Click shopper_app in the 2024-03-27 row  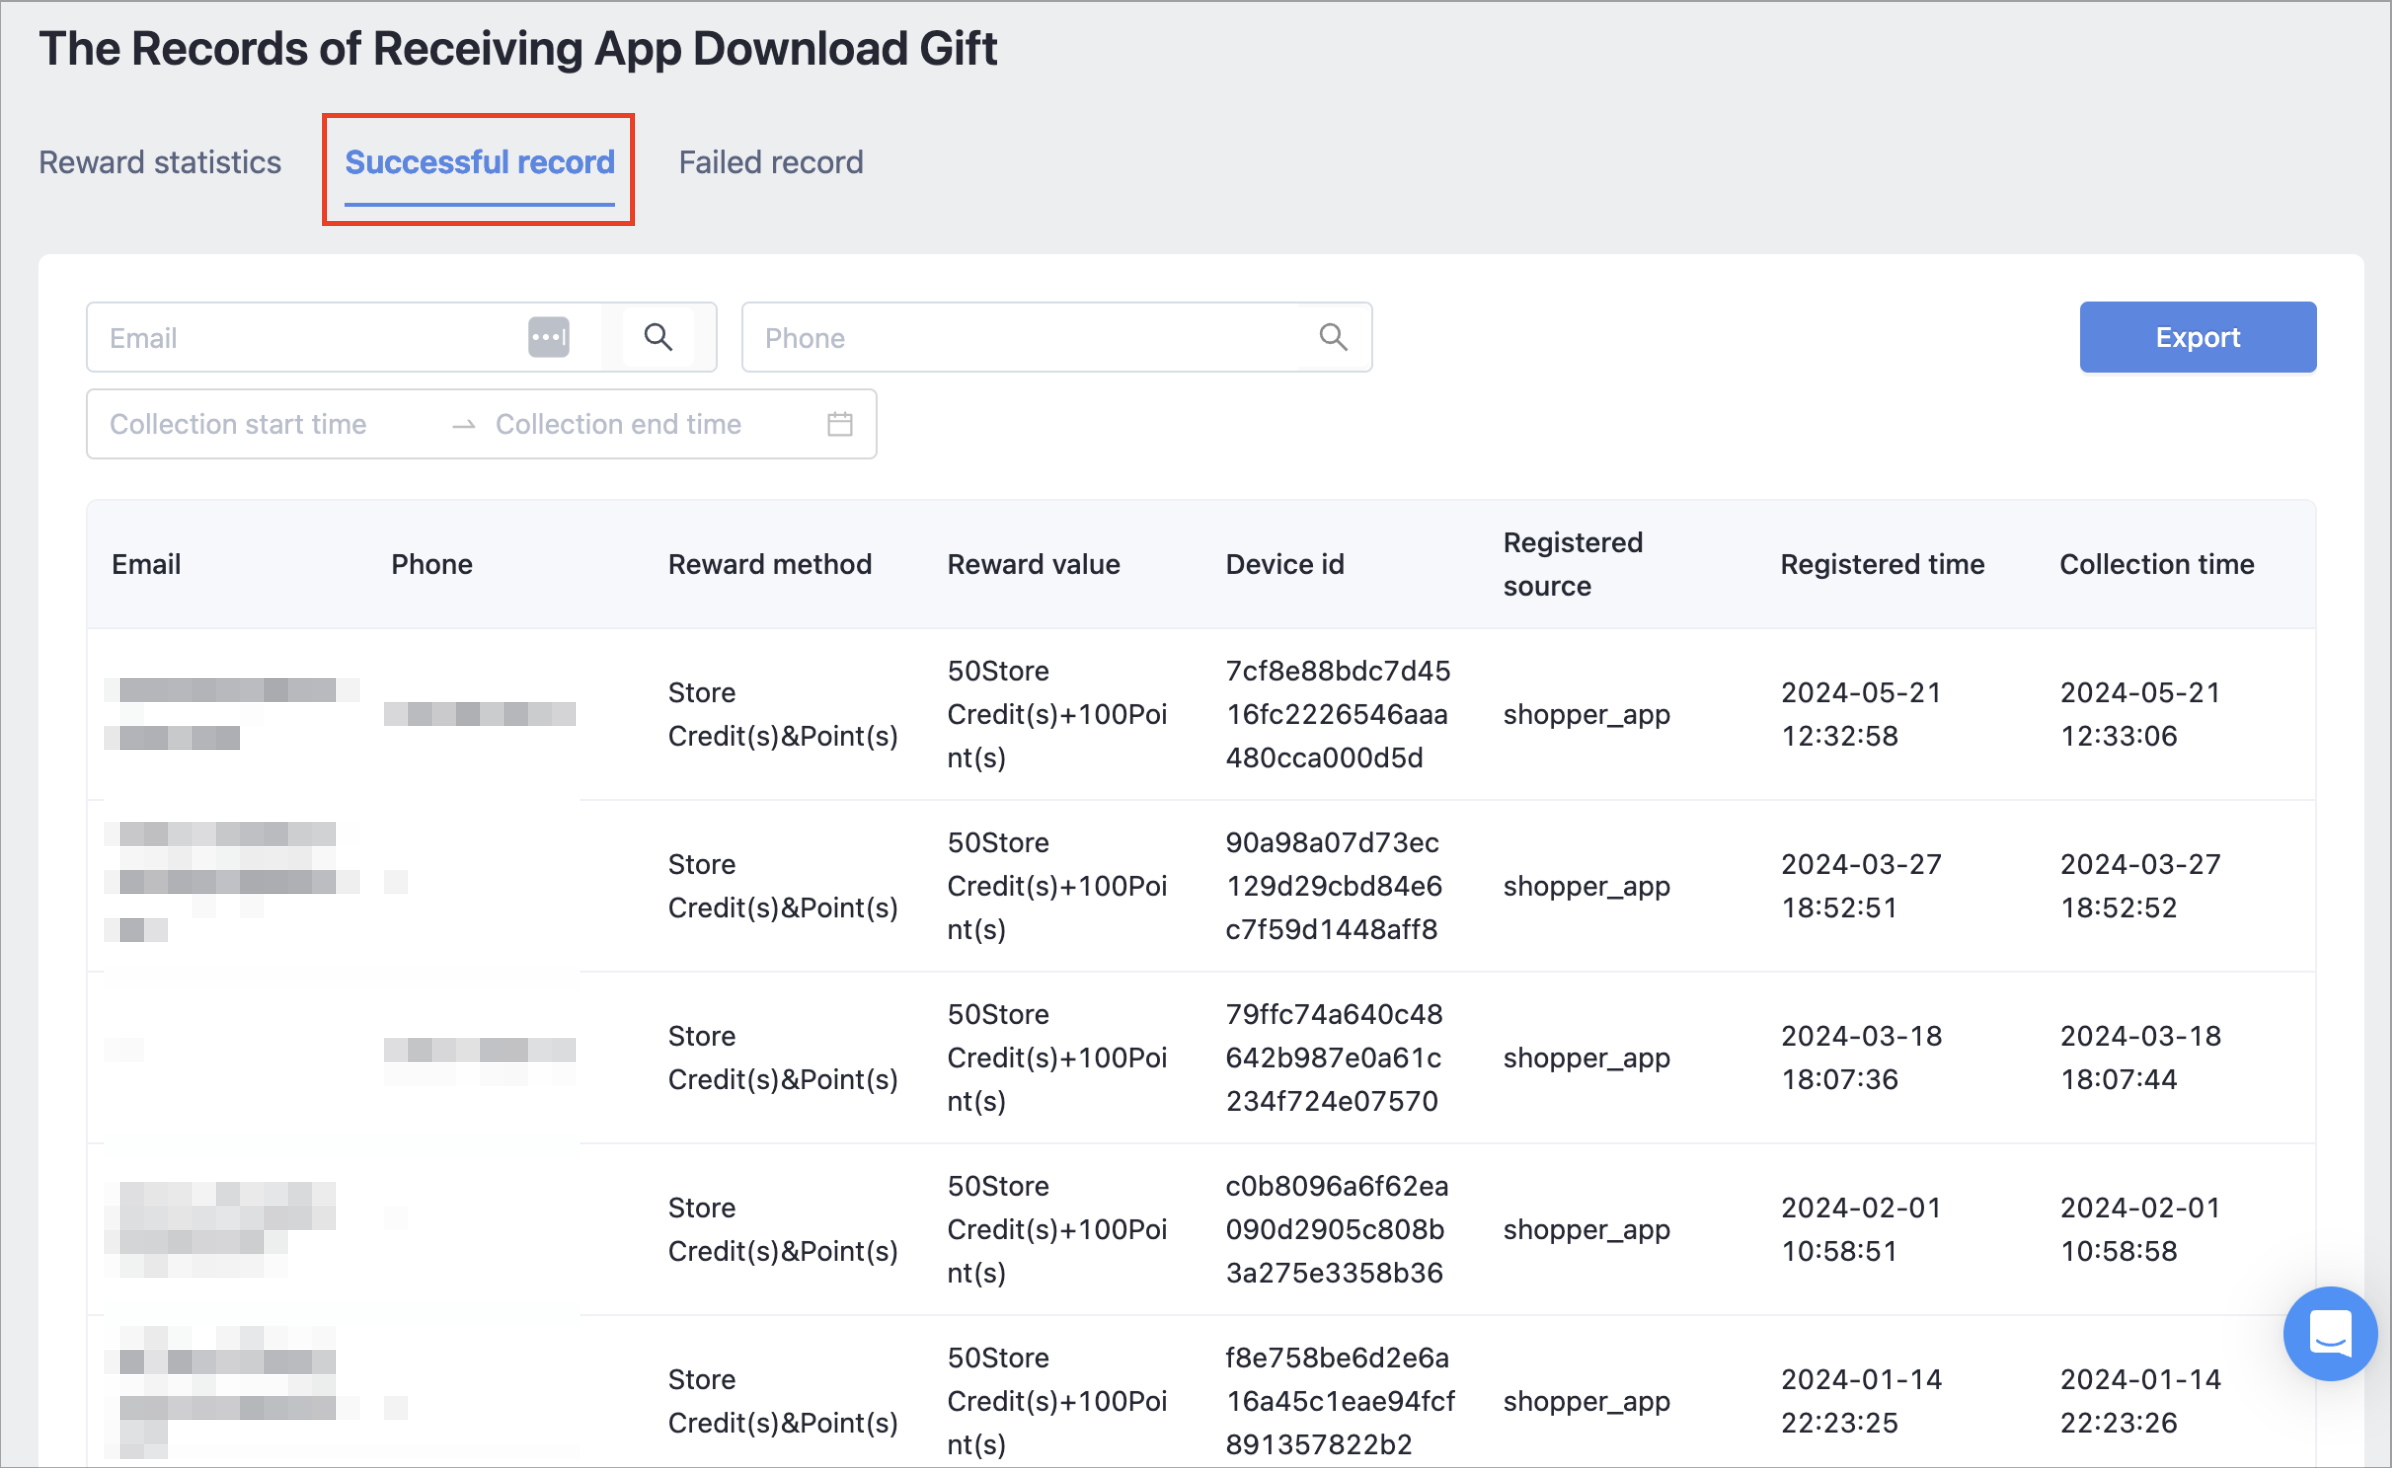1586,886
